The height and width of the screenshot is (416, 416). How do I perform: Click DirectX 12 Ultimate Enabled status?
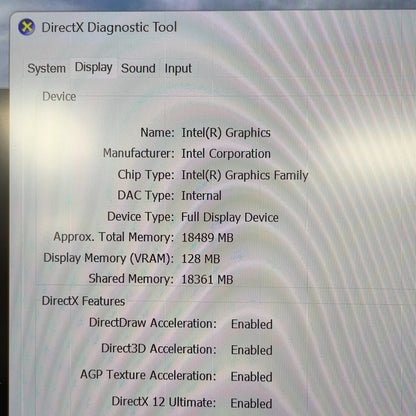click(251, 403)
